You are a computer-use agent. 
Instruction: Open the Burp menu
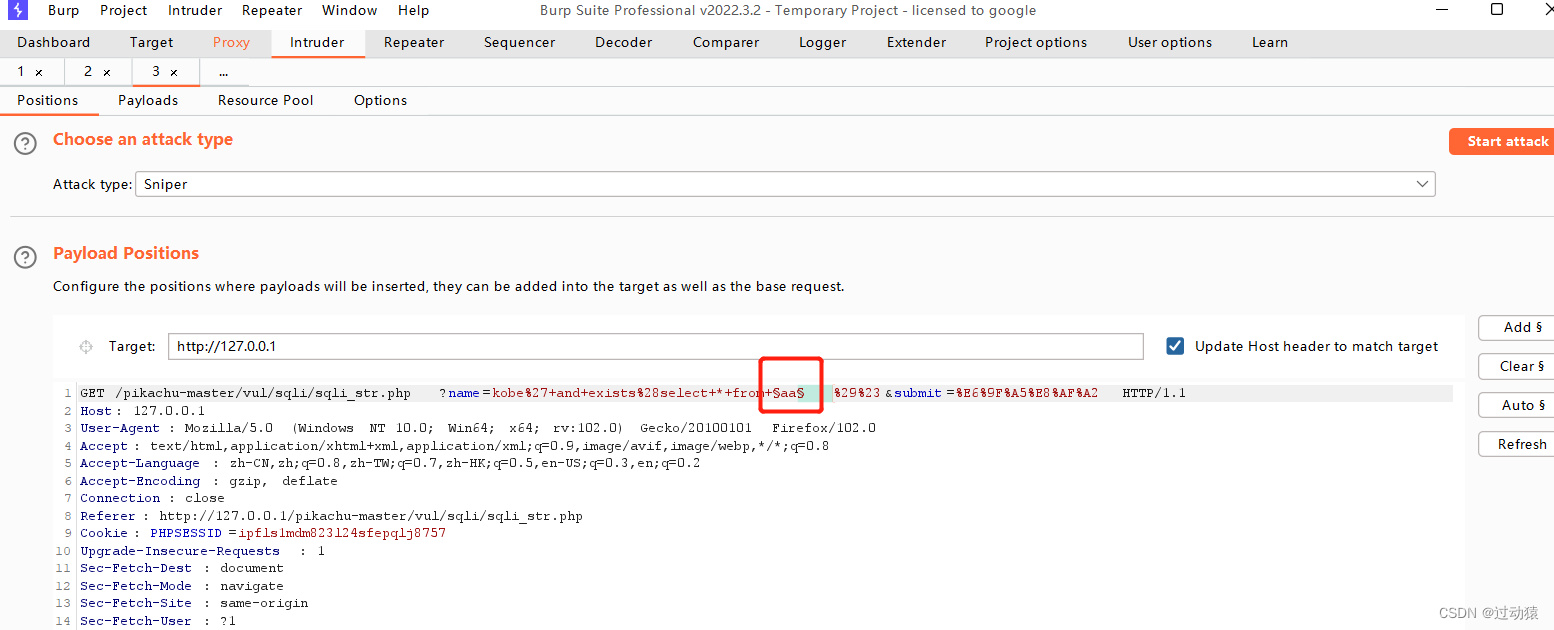coord(63,10)
